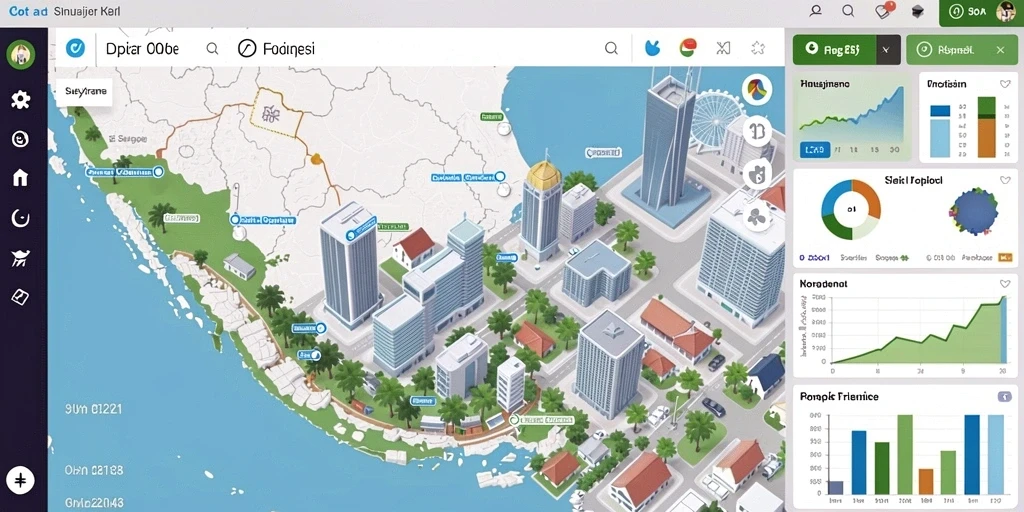Click the round plus button in sidebar
The image size is (1024, 512).
click(20, 481)
